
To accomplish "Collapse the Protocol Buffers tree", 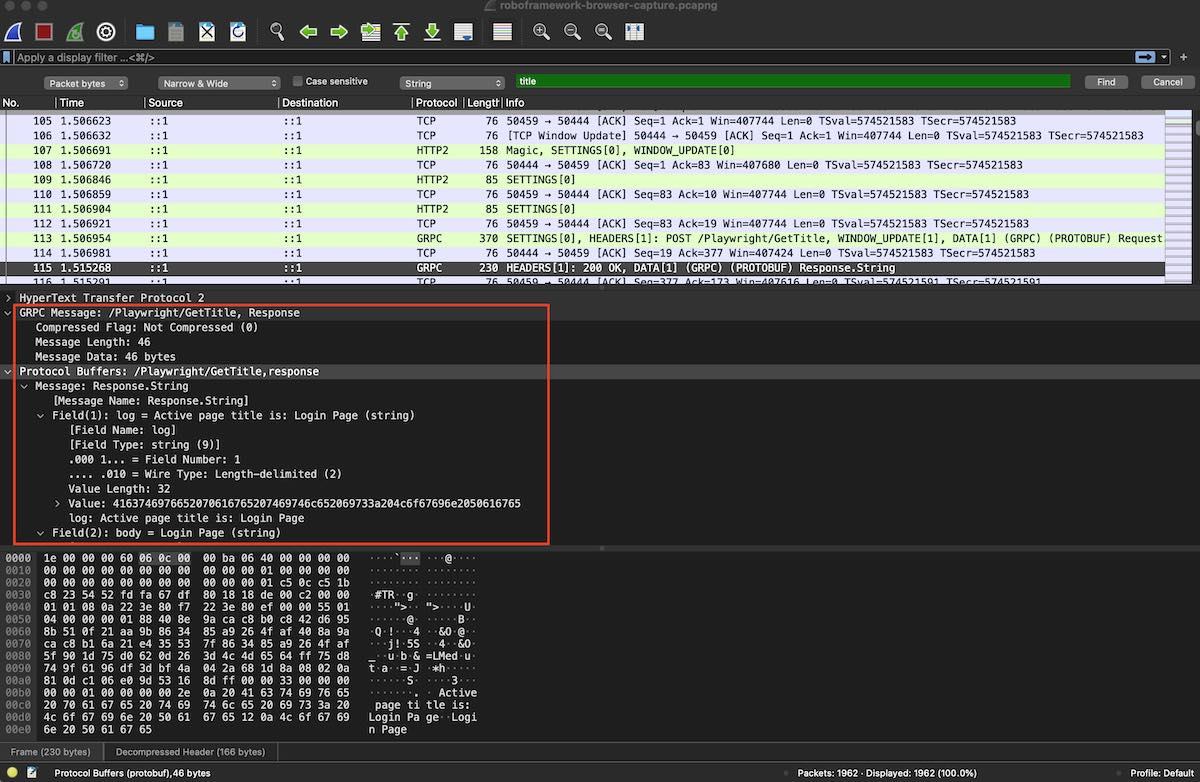I will tap(8, 371).
